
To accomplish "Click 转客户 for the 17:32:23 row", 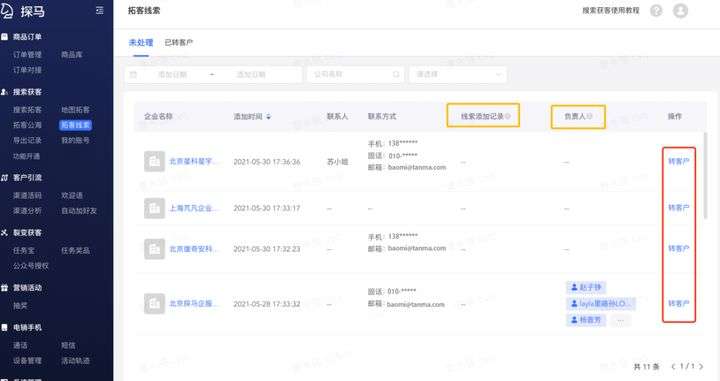I will [679, 248].
